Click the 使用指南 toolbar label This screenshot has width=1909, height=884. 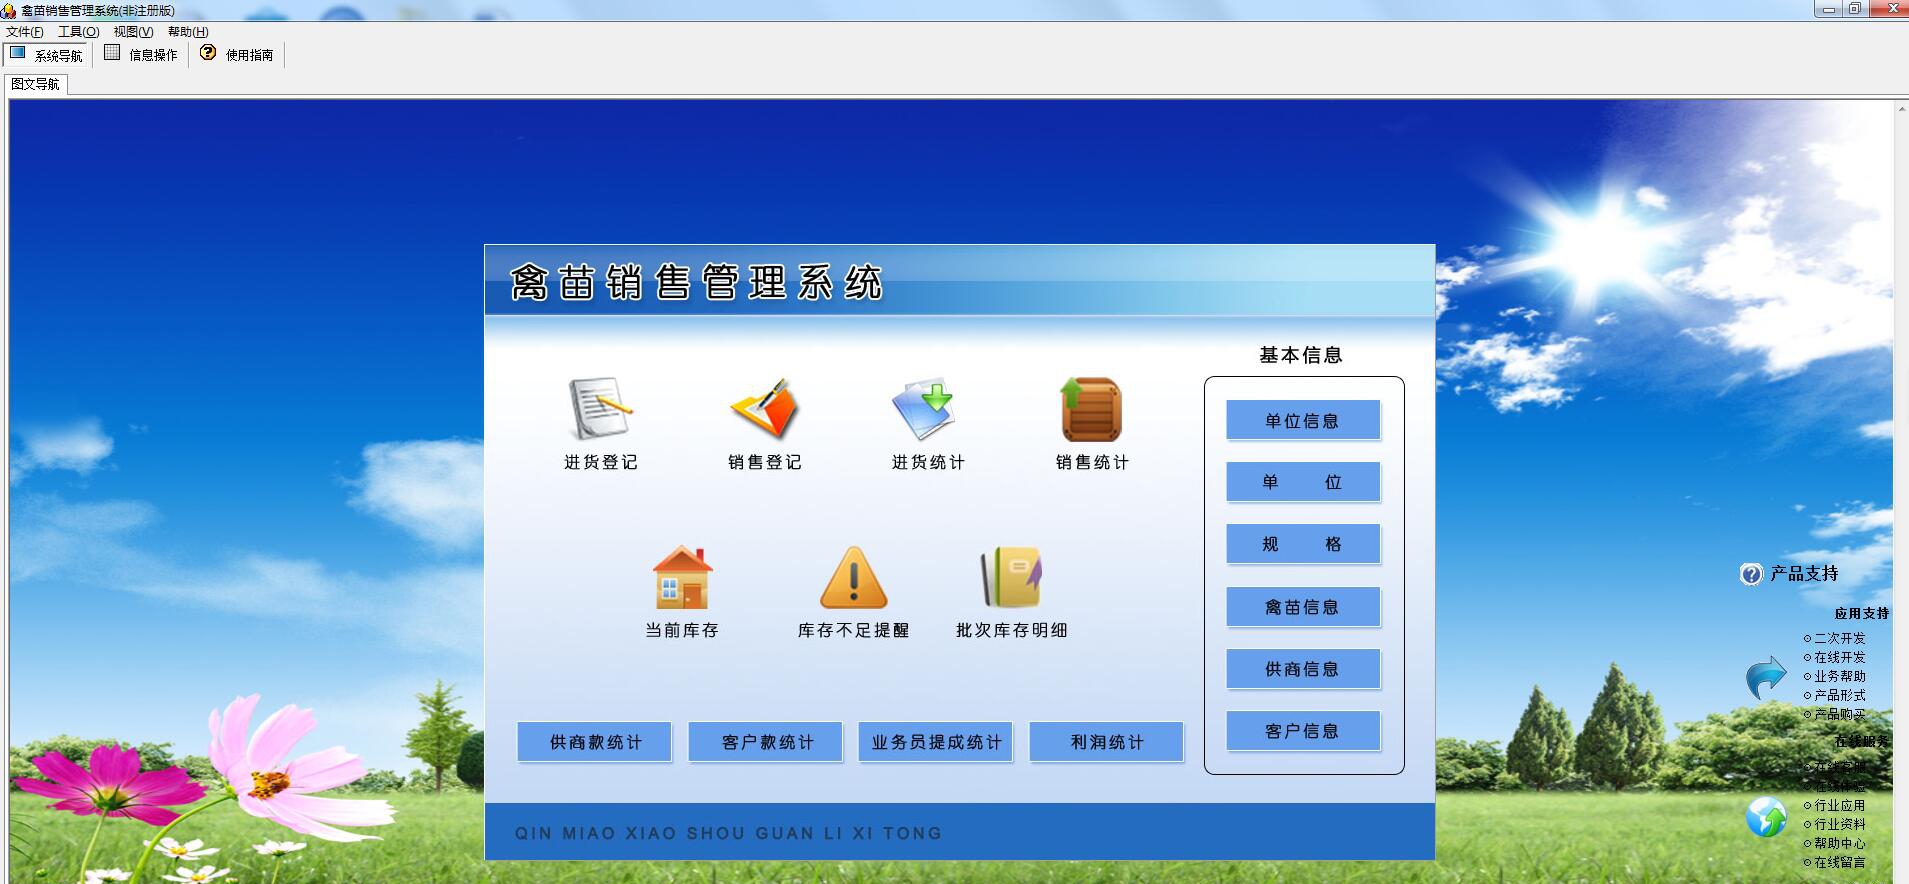point(249,55)
